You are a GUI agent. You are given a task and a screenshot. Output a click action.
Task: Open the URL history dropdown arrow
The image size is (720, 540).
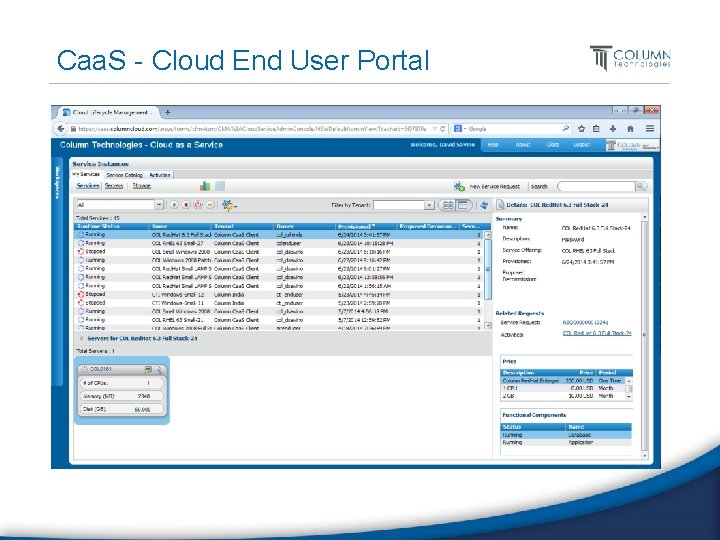coord(434,129)
